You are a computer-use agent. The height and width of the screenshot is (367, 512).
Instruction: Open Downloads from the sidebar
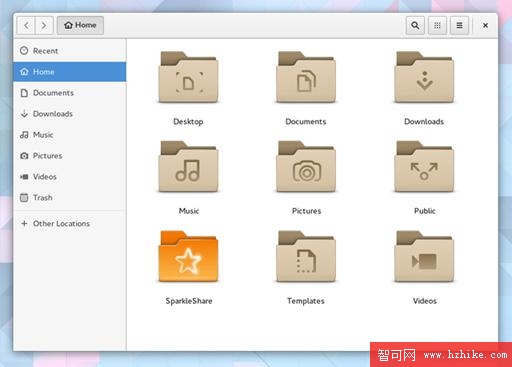pos(70,114)
